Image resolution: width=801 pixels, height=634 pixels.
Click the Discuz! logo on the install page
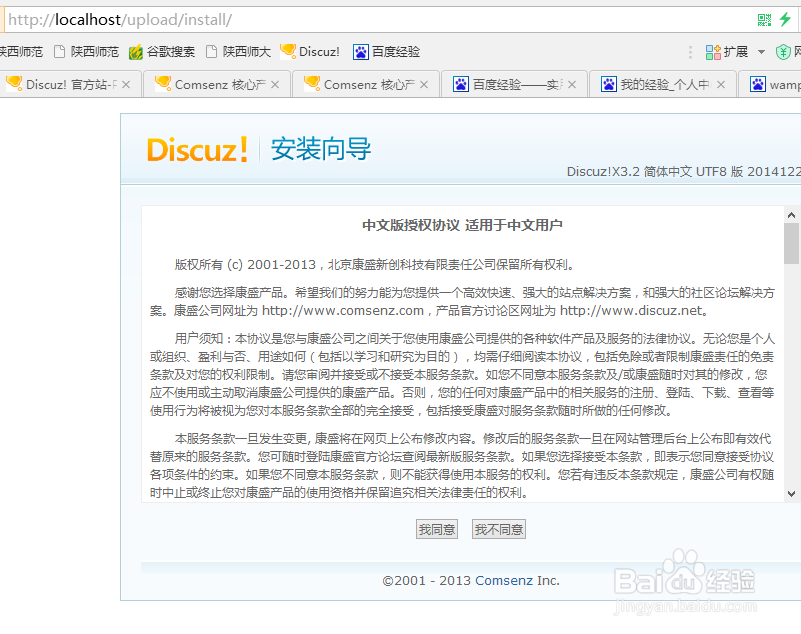197,150
